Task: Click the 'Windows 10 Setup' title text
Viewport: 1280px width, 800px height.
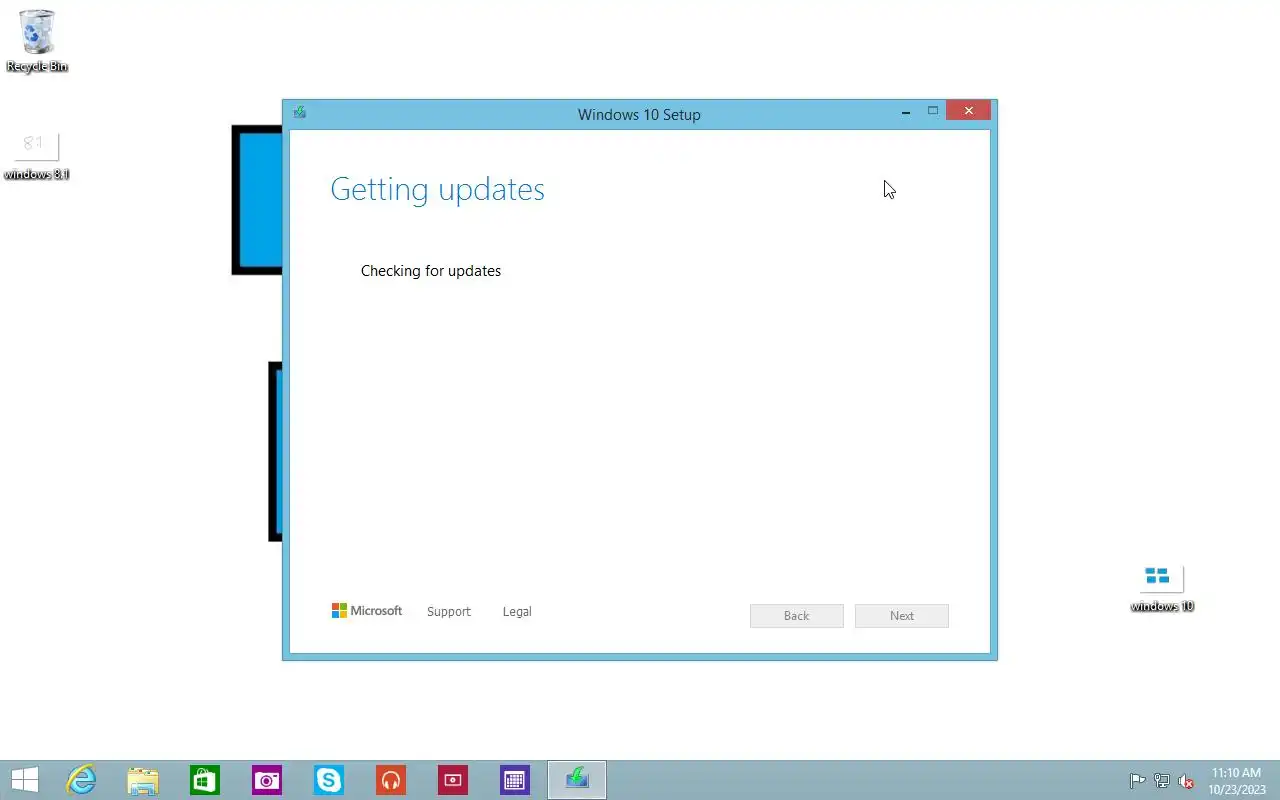Action: [x=639, y=114]
